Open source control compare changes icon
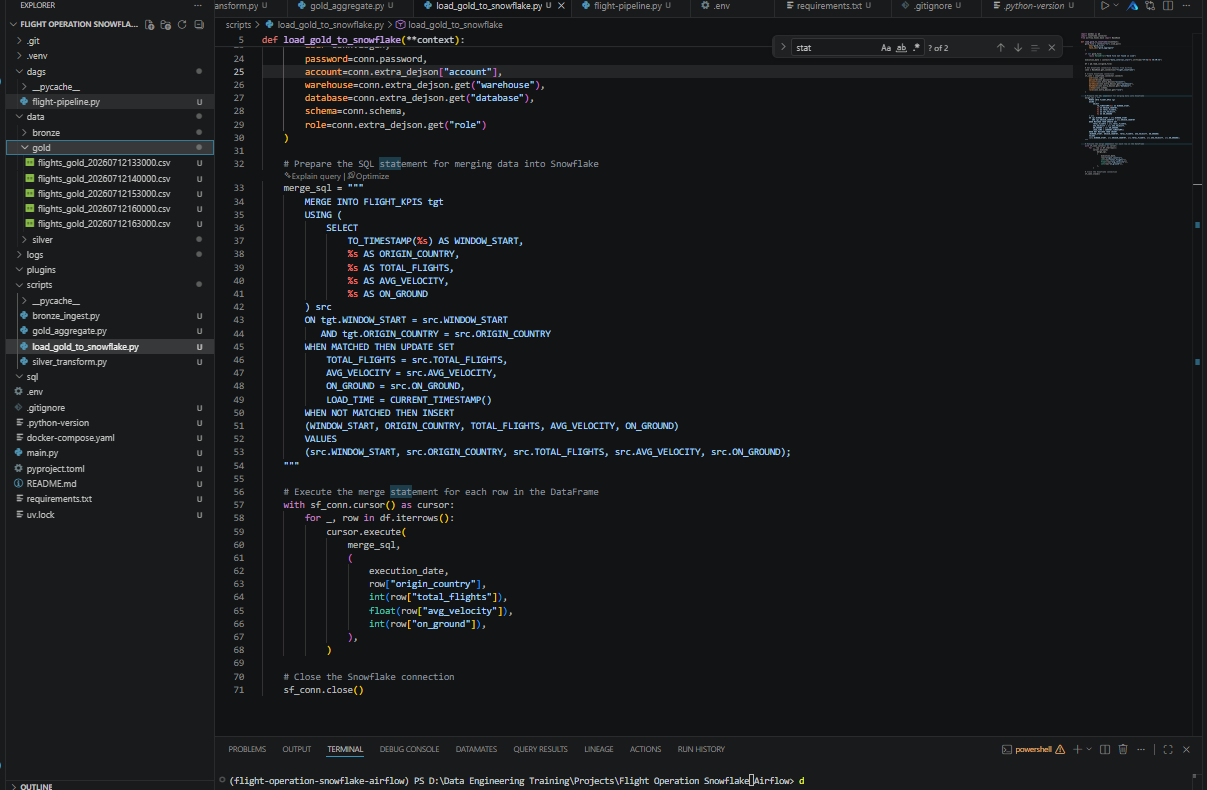 point(1149,6)
